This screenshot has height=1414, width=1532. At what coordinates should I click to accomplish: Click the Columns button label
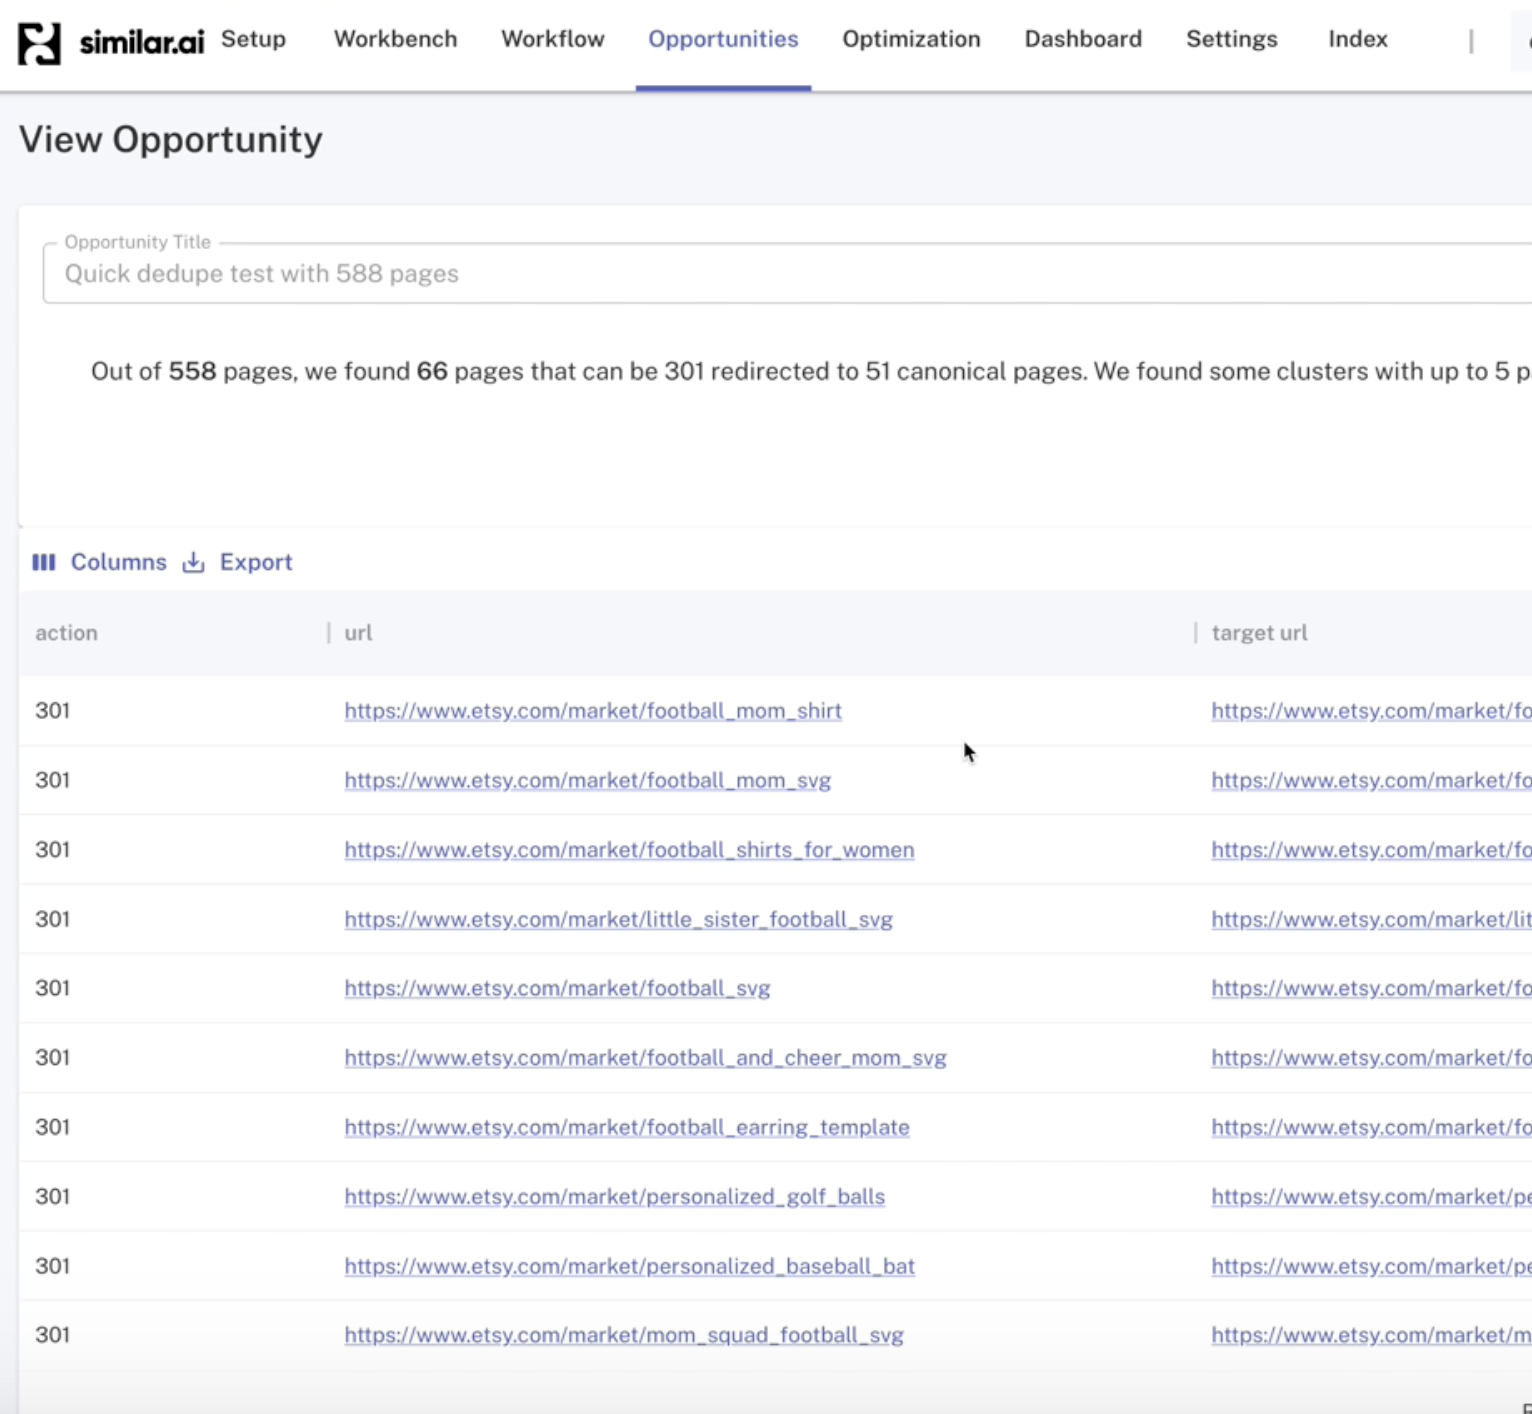(x=118, y=562)
